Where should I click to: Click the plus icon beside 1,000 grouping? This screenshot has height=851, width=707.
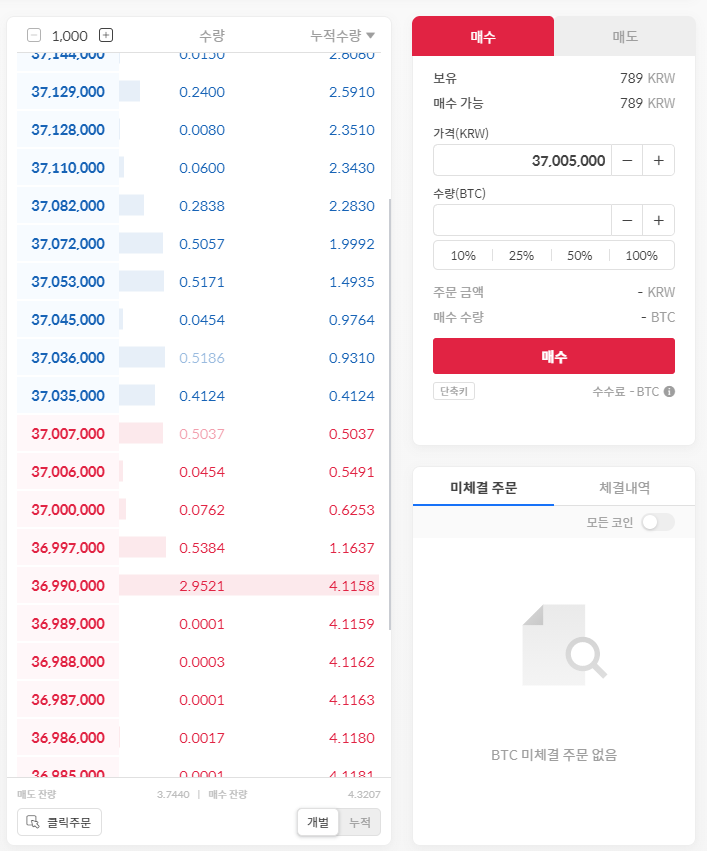coord(107,35)
